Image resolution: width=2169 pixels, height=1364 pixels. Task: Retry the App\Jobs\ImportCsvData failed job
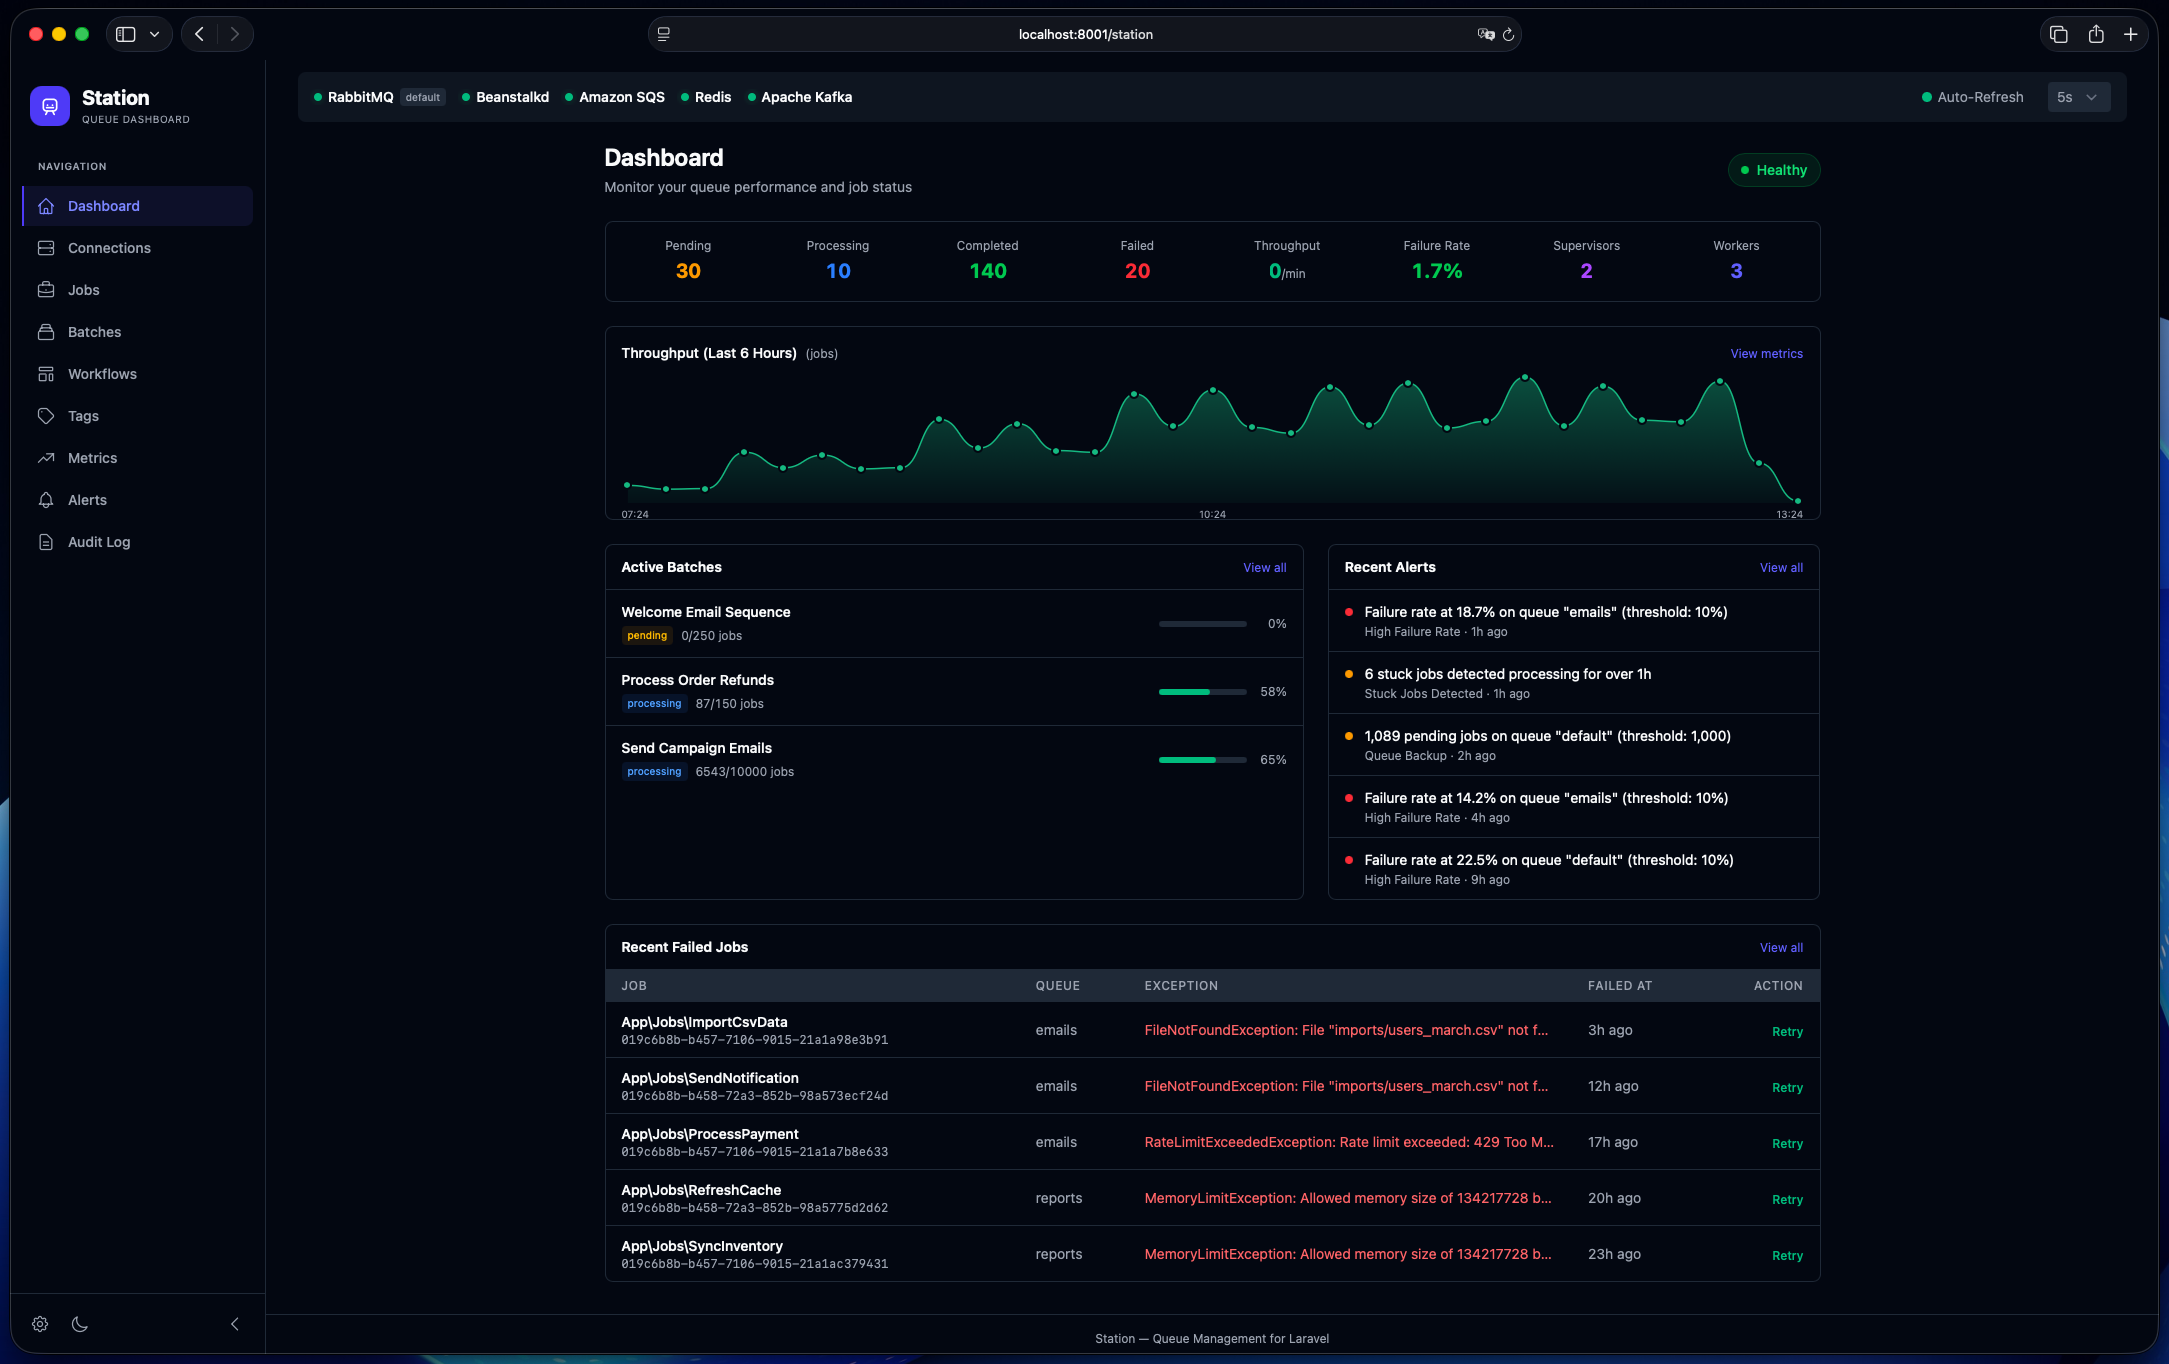pyautogui.click(x=1787, y=1031)
